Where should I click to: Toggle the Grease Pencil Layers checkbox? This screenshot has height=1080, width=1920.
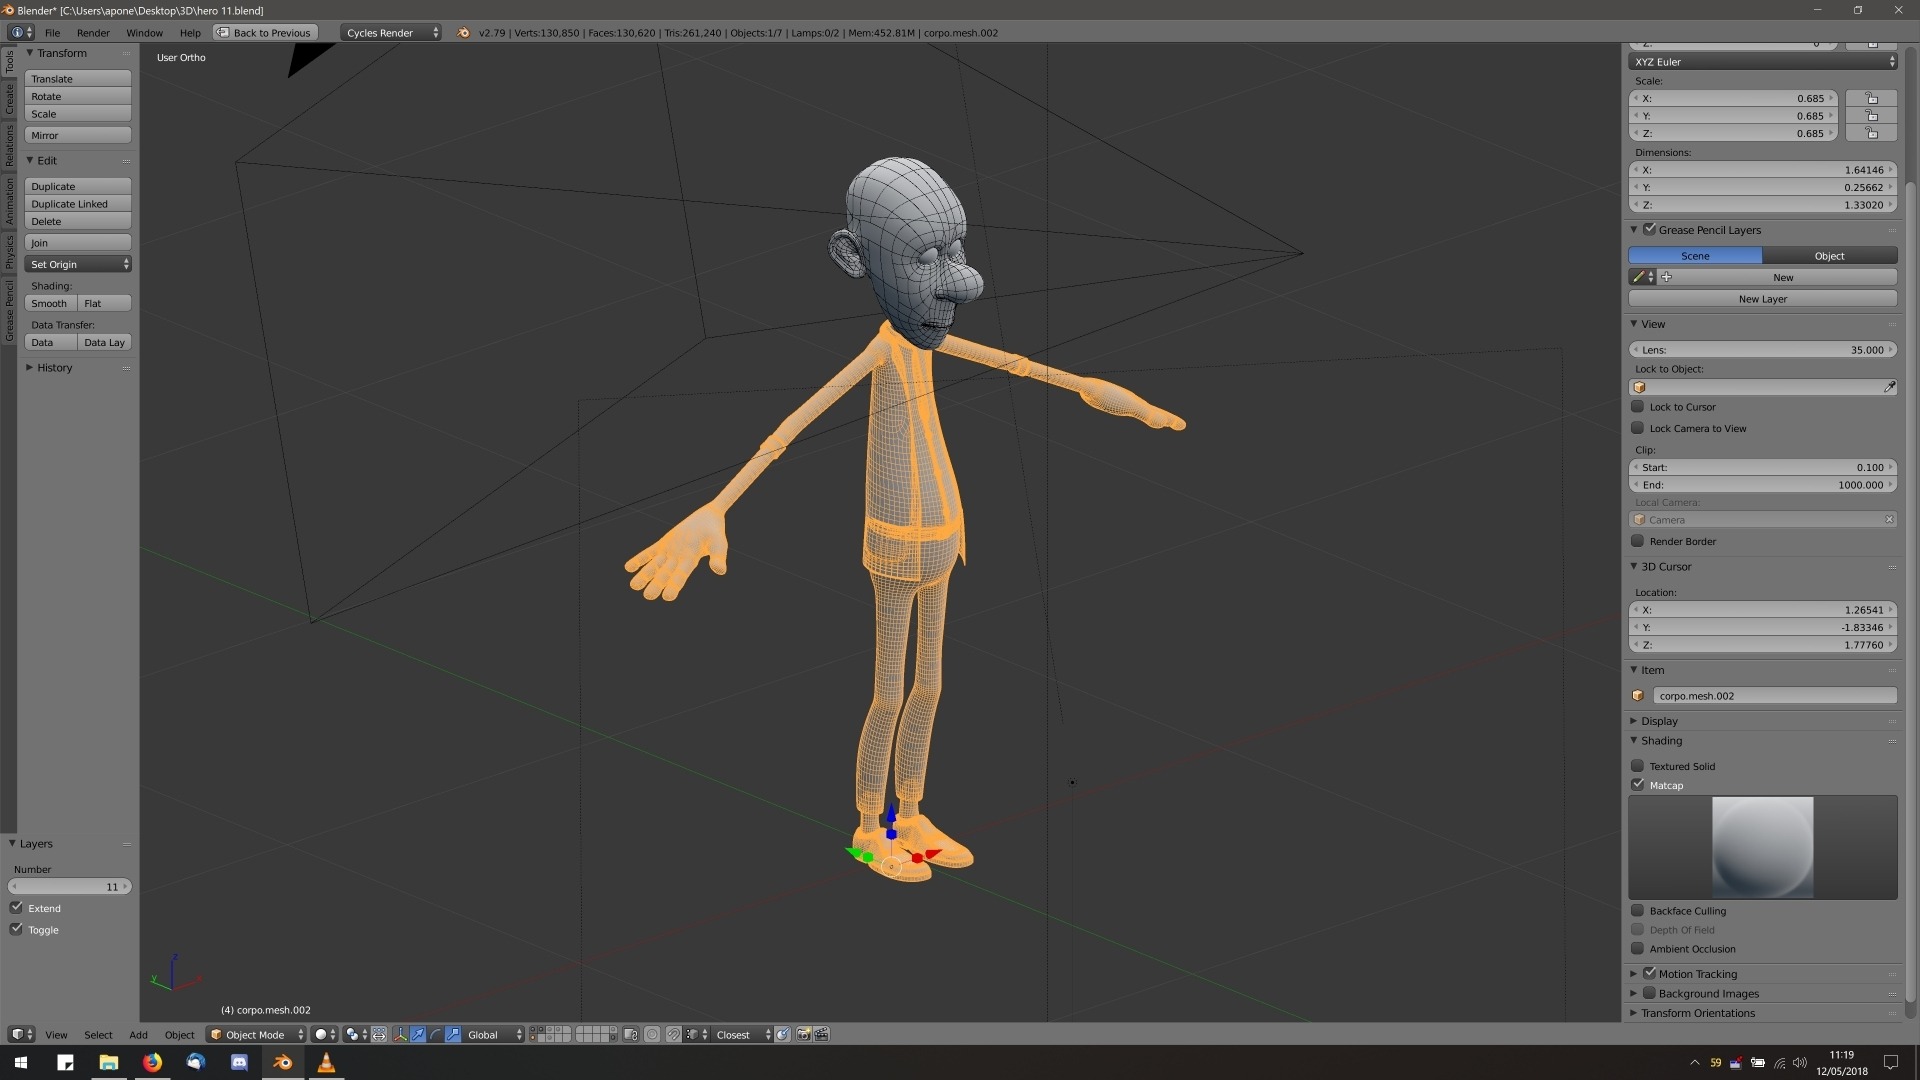(1650, 230)
